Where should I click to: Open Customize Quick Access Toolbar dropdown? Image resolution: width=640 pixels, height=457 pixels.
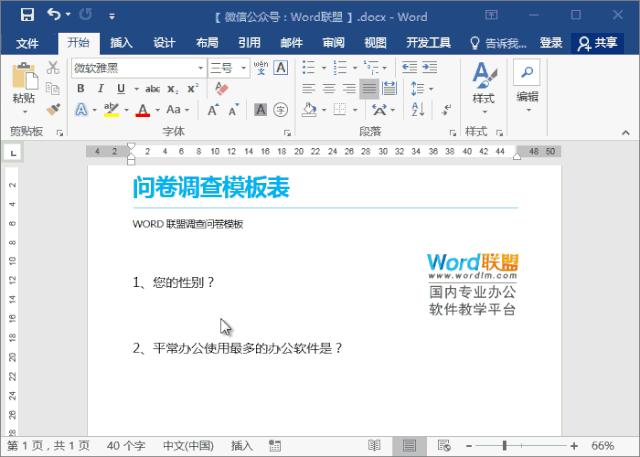pos(111,16)
